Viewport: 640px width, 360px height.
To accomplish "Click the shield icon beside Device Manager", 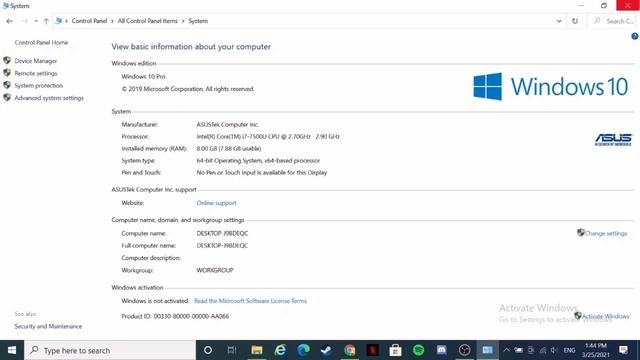I will click(x=7, y=60).
